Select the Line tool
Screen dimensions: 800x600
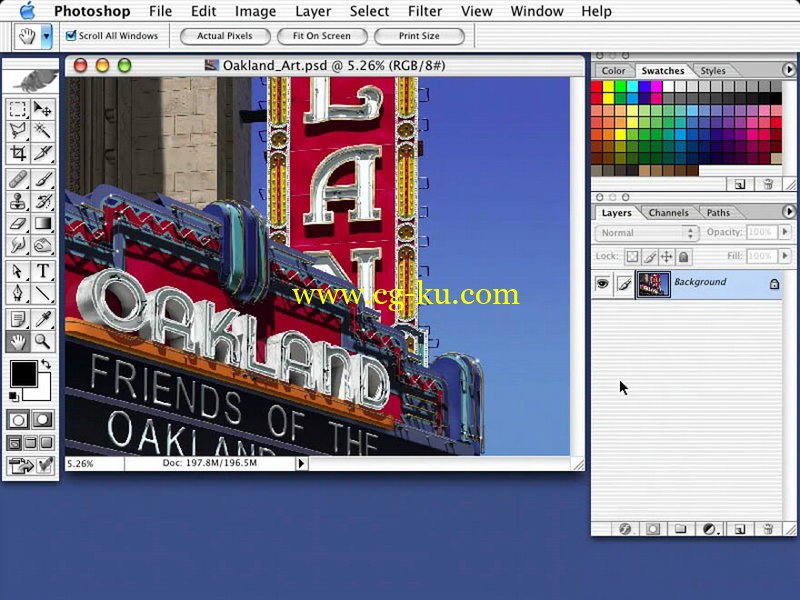tap(43, 293)
